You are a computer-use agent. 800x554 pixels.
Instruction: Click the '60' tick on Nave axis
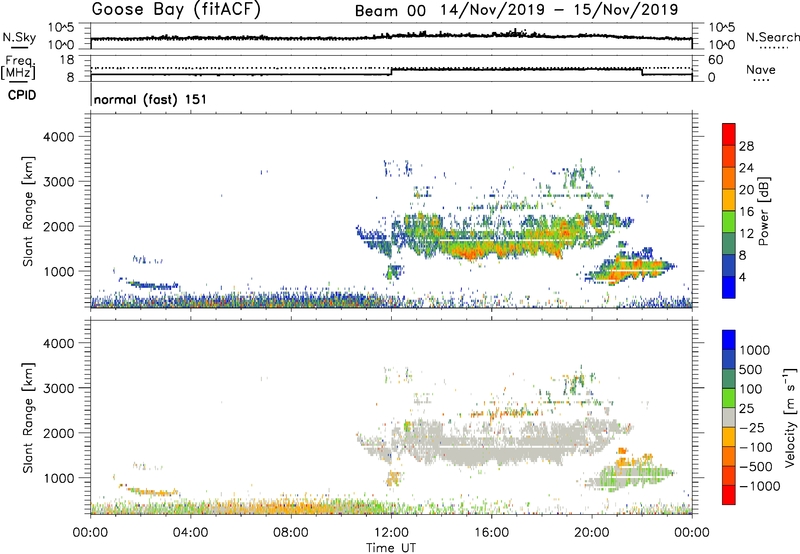tap(716, 60)
